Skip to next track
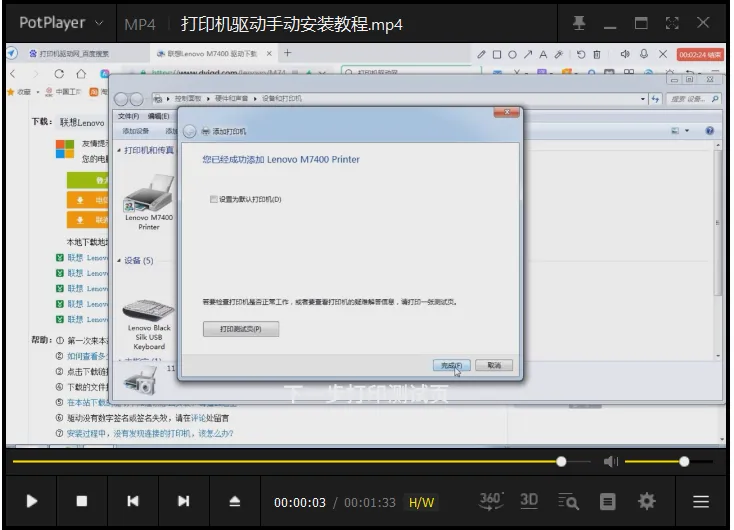Viewport: 734px width, 530px height. point(184,501)
